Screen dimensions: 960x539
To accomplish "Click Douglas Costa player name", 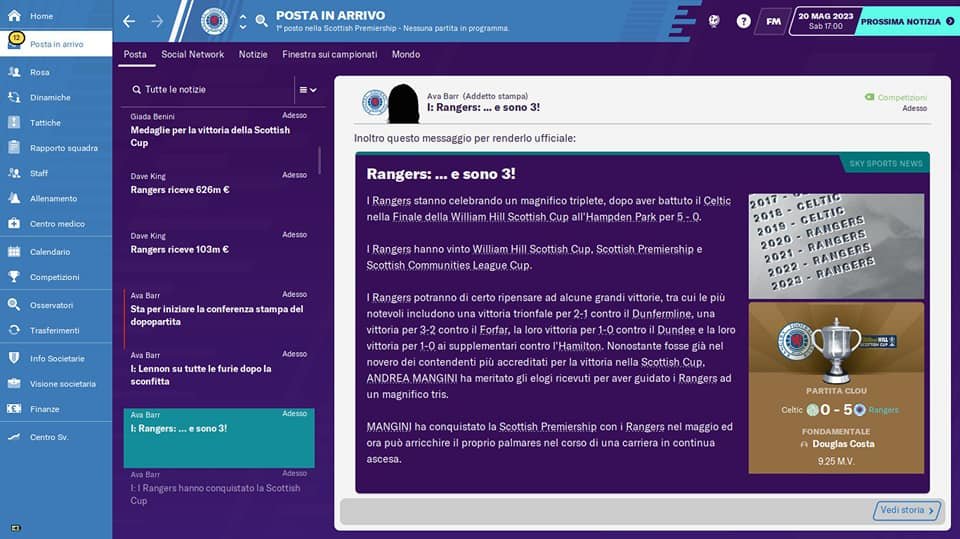I will pyautogui.click(x=843, y=444).
